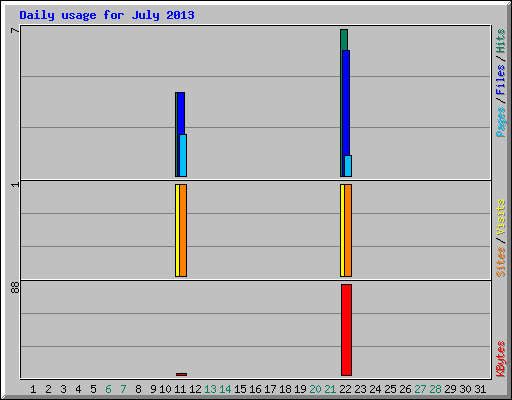512x400 pixels.
Task: Click the small red KBytes bar for day 11
Action: pos(181,374)
